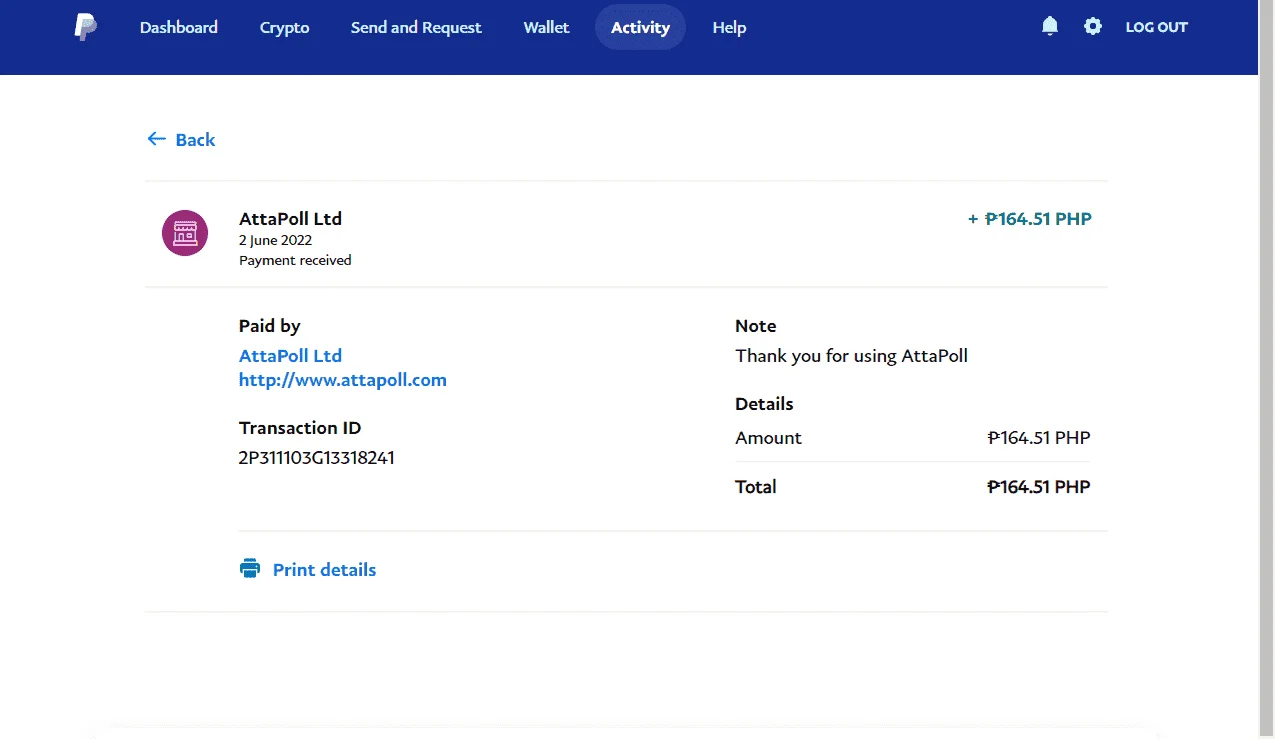Open the Help menu

point(729,27)
